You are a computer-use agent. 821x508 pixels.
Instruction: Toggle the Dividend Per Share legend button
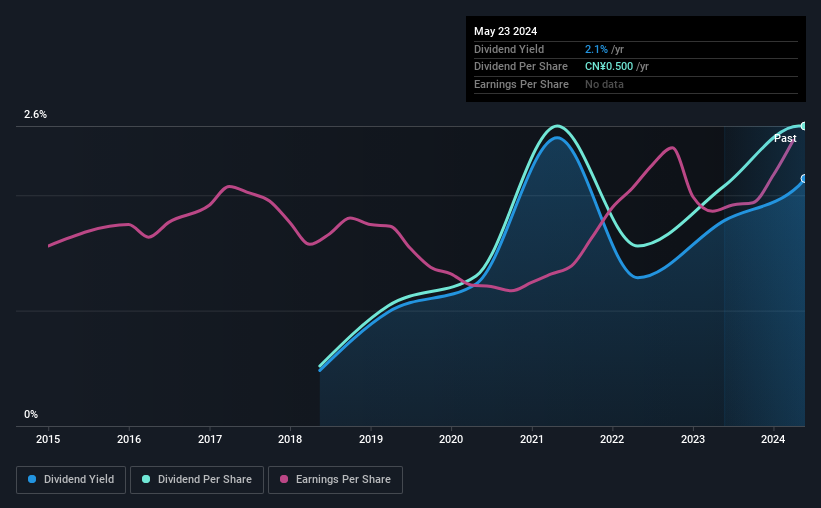pos(197,480)
